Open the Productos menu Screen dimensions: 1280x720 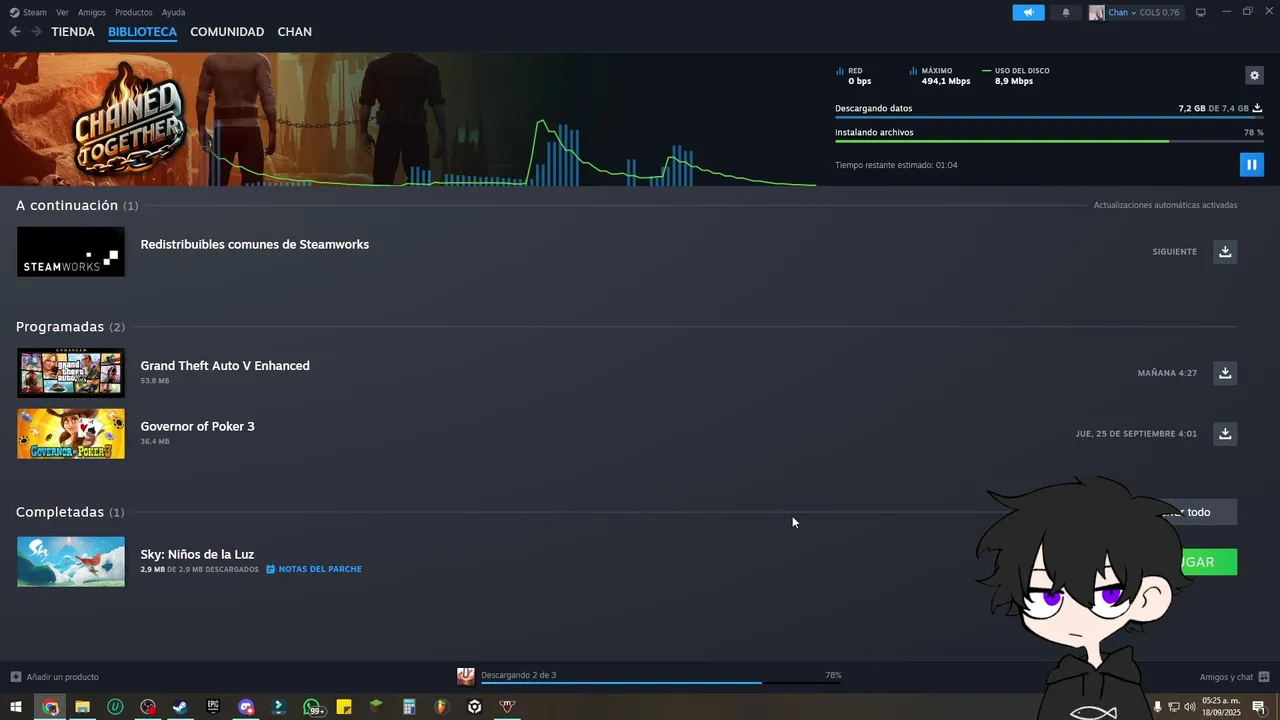click(x=134, y=12)
